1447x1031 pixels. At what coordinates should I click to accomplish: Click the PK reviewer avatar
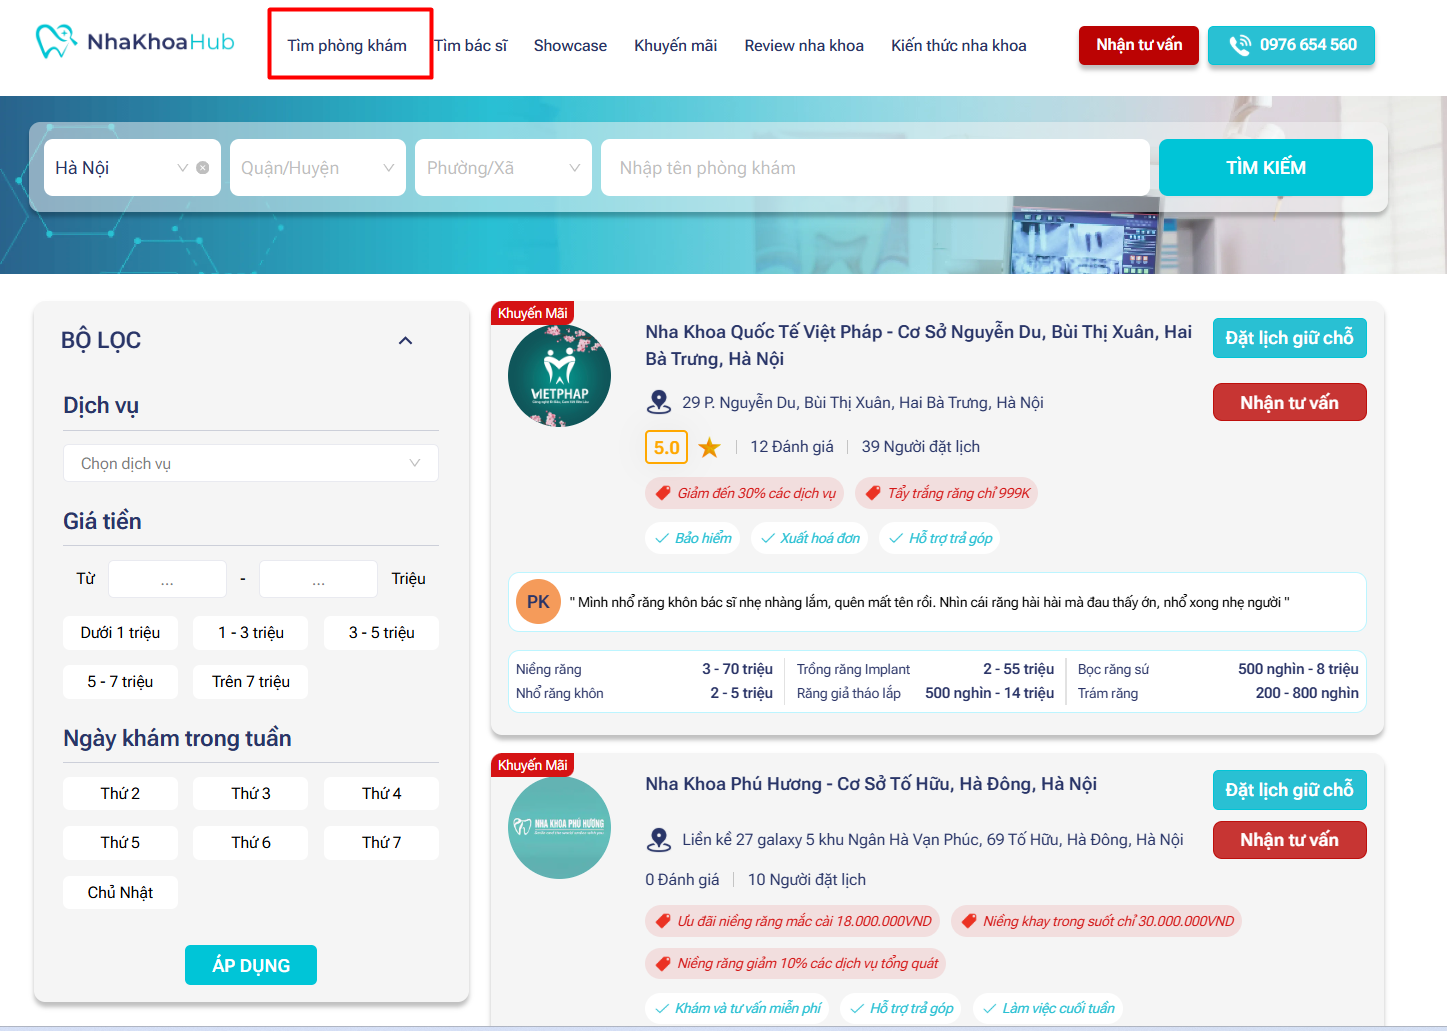538,602
